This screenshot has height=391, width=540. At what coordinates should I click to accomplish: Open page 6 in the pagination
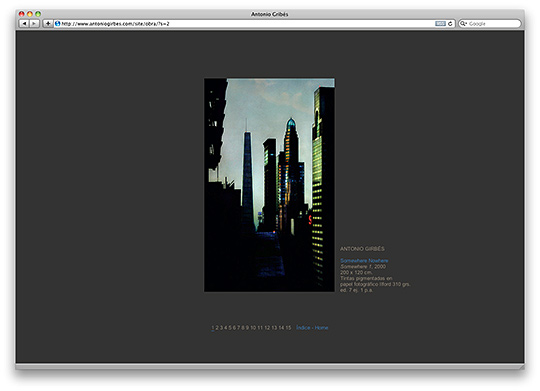pos(234,328)
